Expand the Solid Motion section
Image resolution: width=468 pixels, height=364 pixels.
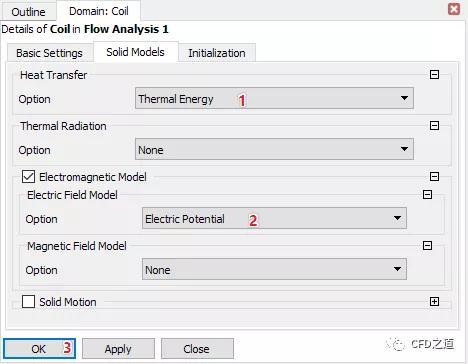pos(434,302)
